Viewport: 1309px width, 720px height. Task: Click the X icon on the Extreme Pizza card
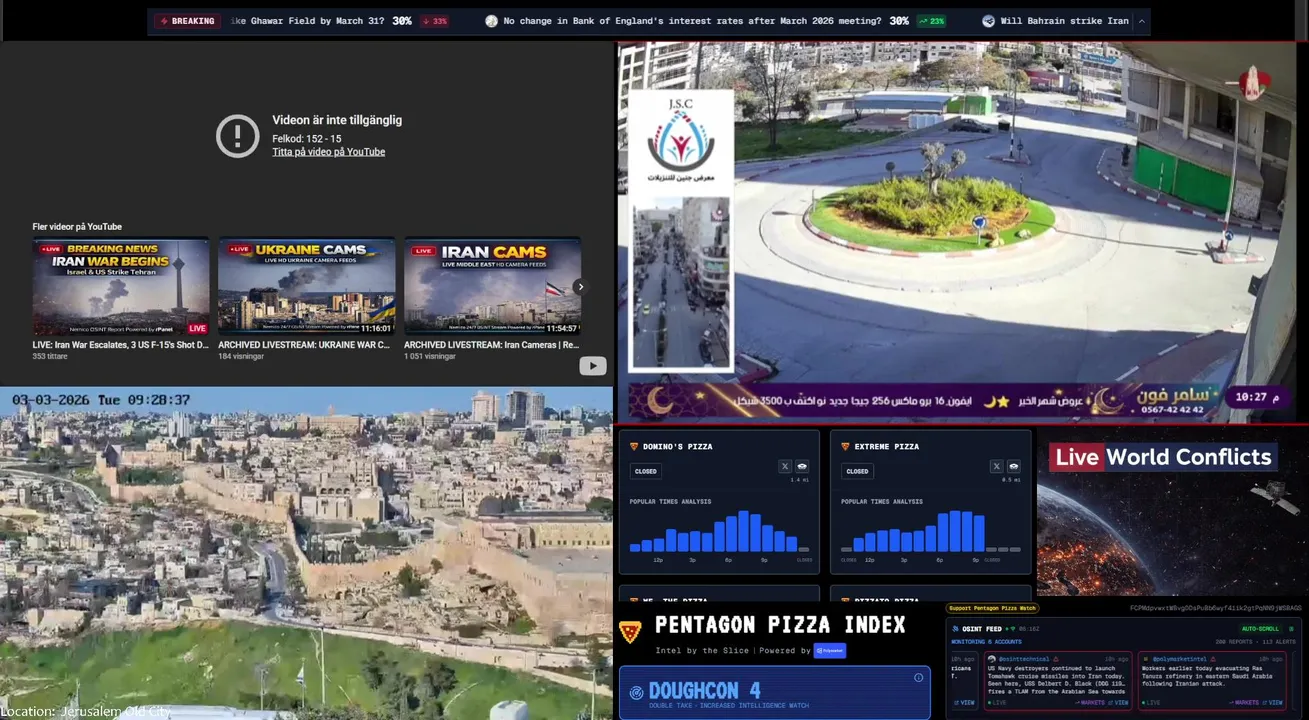coord(997,466)
